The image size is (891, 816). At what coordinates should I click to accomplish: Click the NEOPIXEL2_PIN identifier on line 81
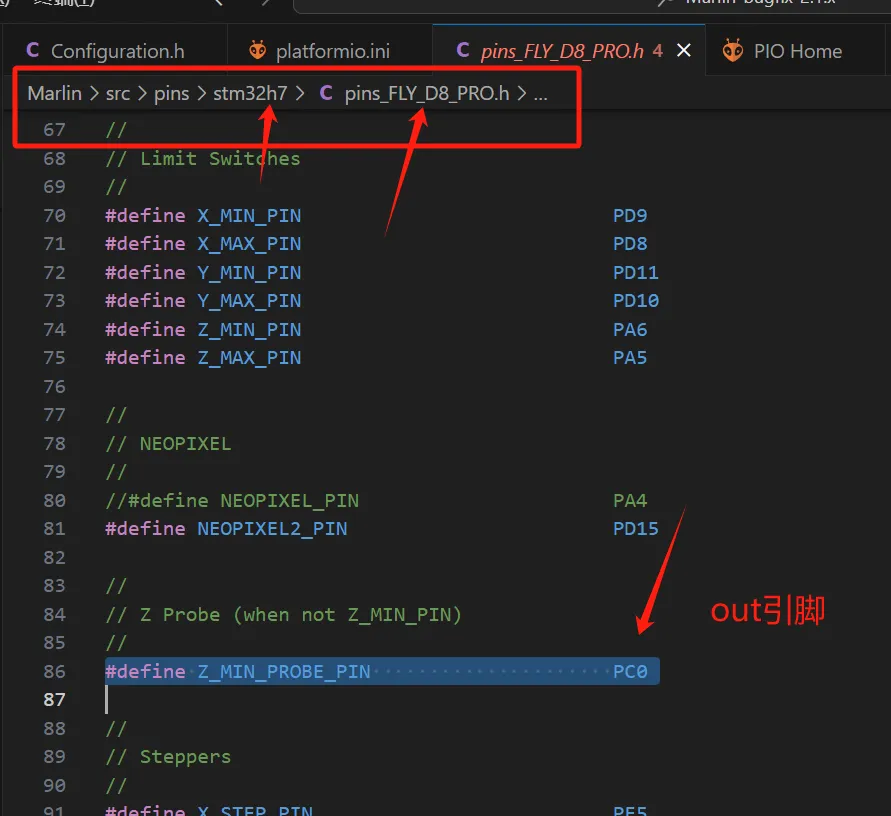coord(272,528)
